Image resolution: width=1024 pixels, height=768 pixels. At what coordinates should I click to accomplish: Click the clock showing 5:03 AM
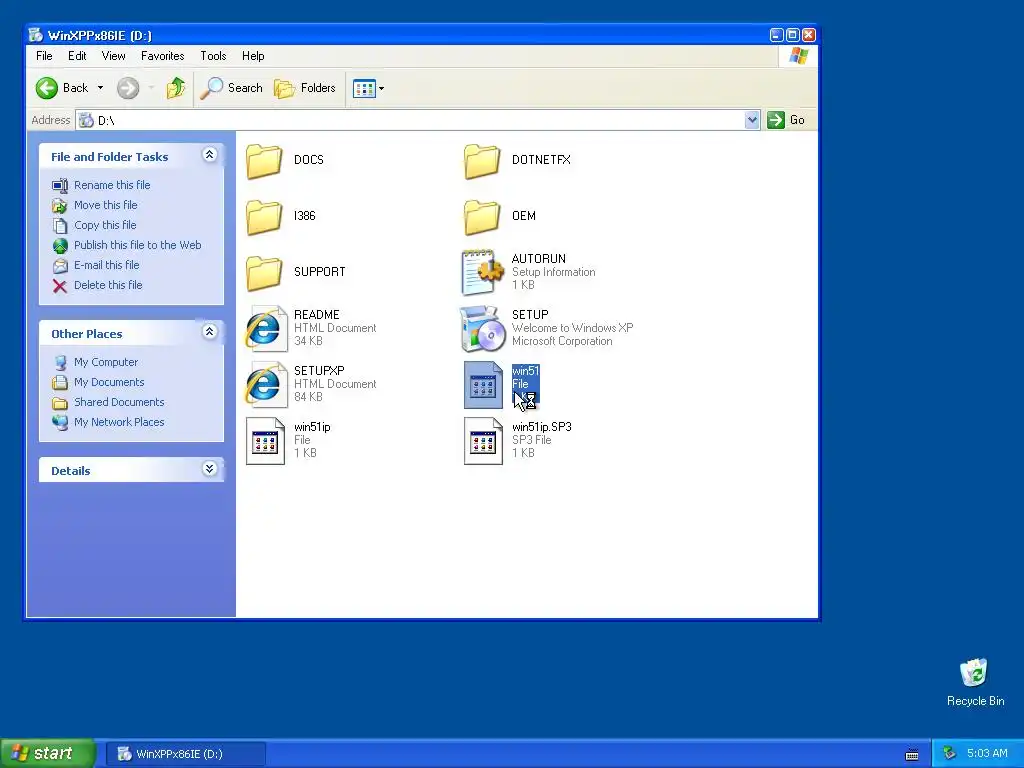[987, 754]
